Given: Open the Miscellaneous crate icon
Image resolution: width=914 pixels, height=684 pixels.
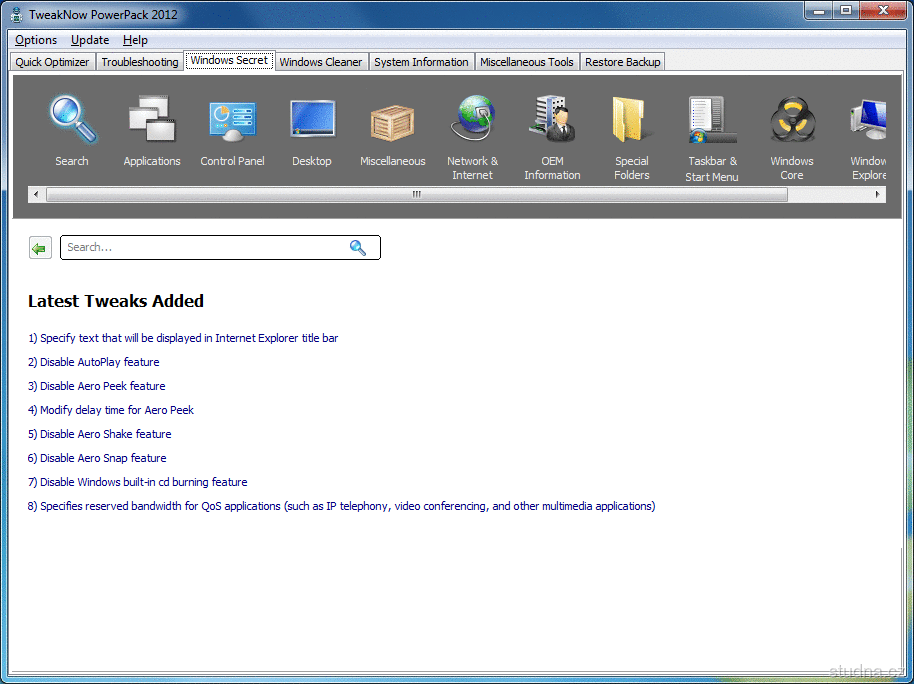Looking at the screenshot, I should pyautogui.click(x=392, y=122).
